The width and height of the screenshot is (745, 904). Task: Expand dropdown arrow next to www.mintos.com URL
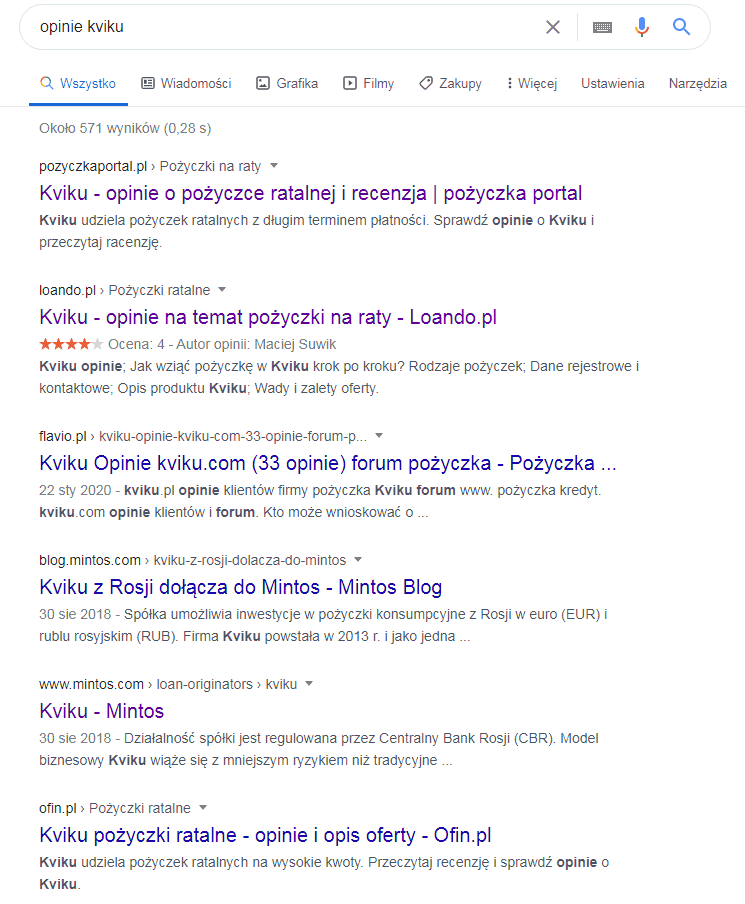click(309, 684)
